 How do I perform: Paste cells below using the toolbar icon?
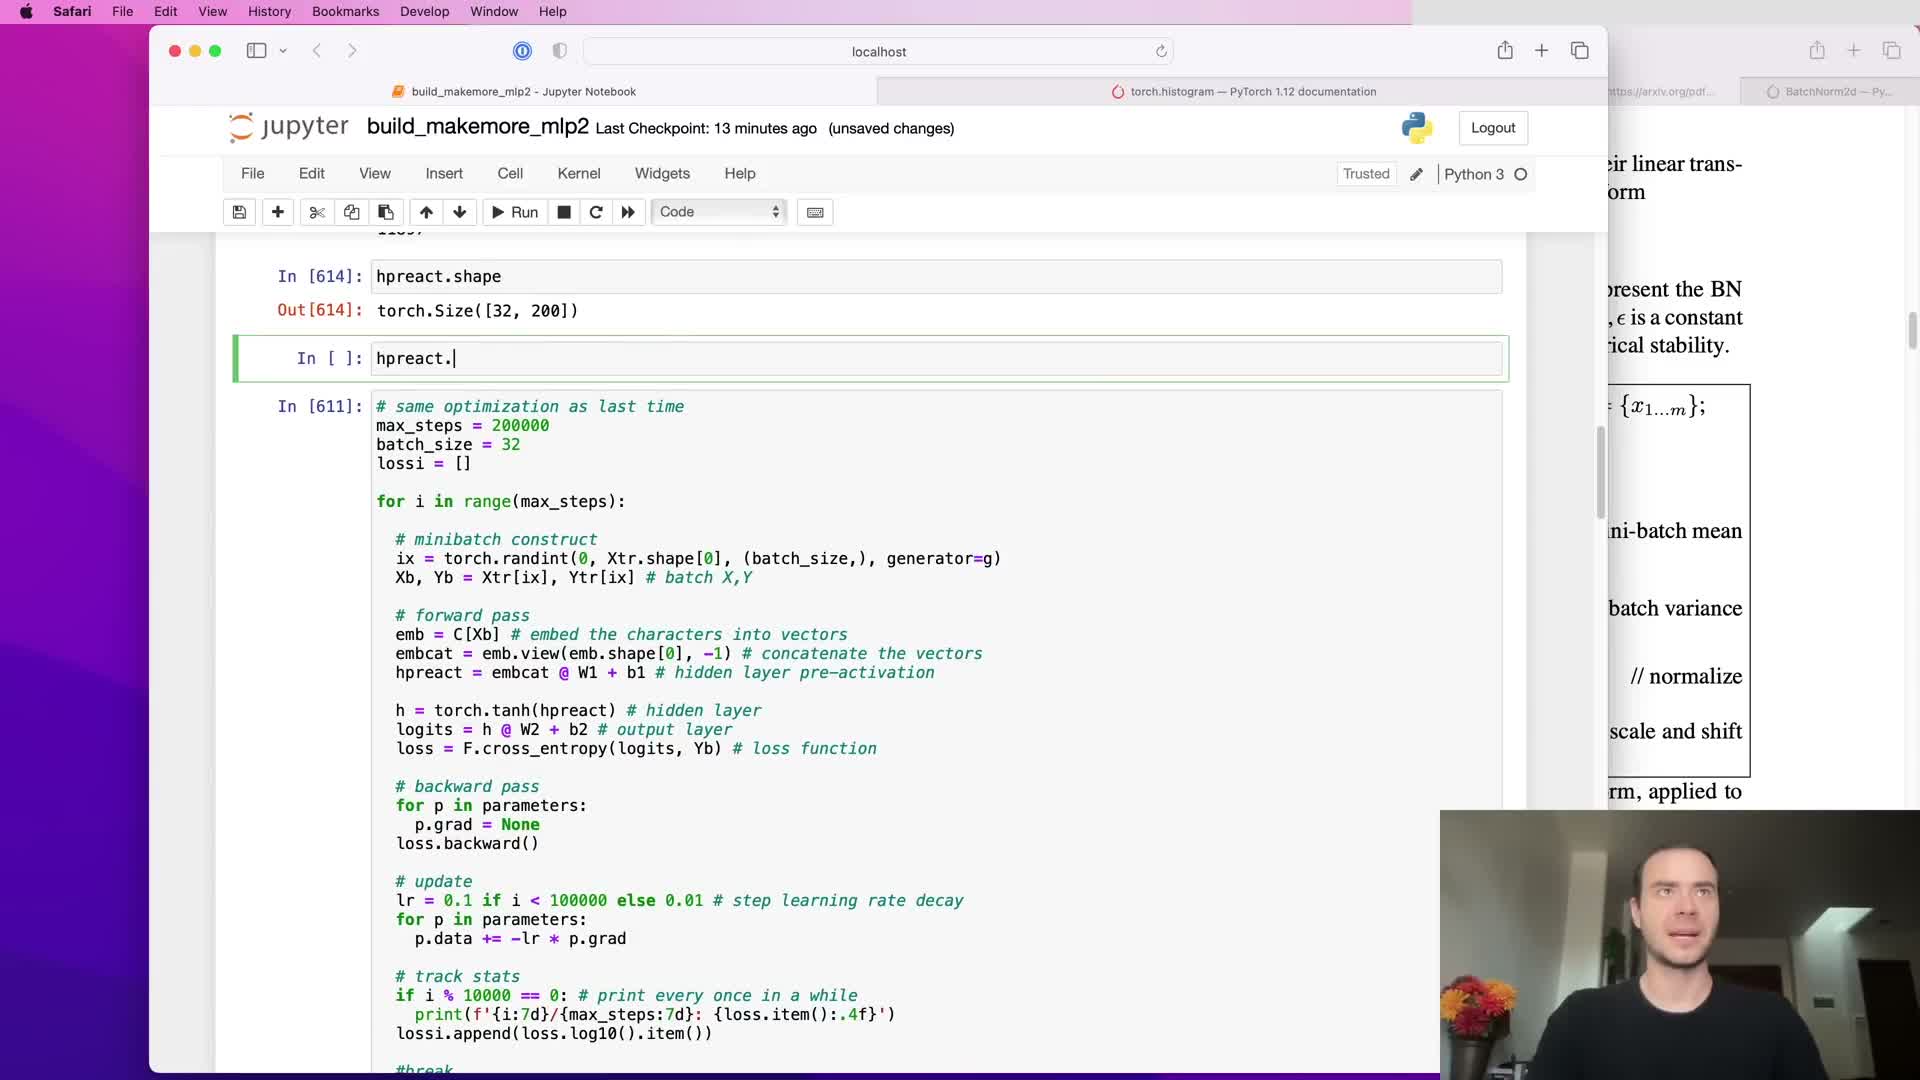385,212
